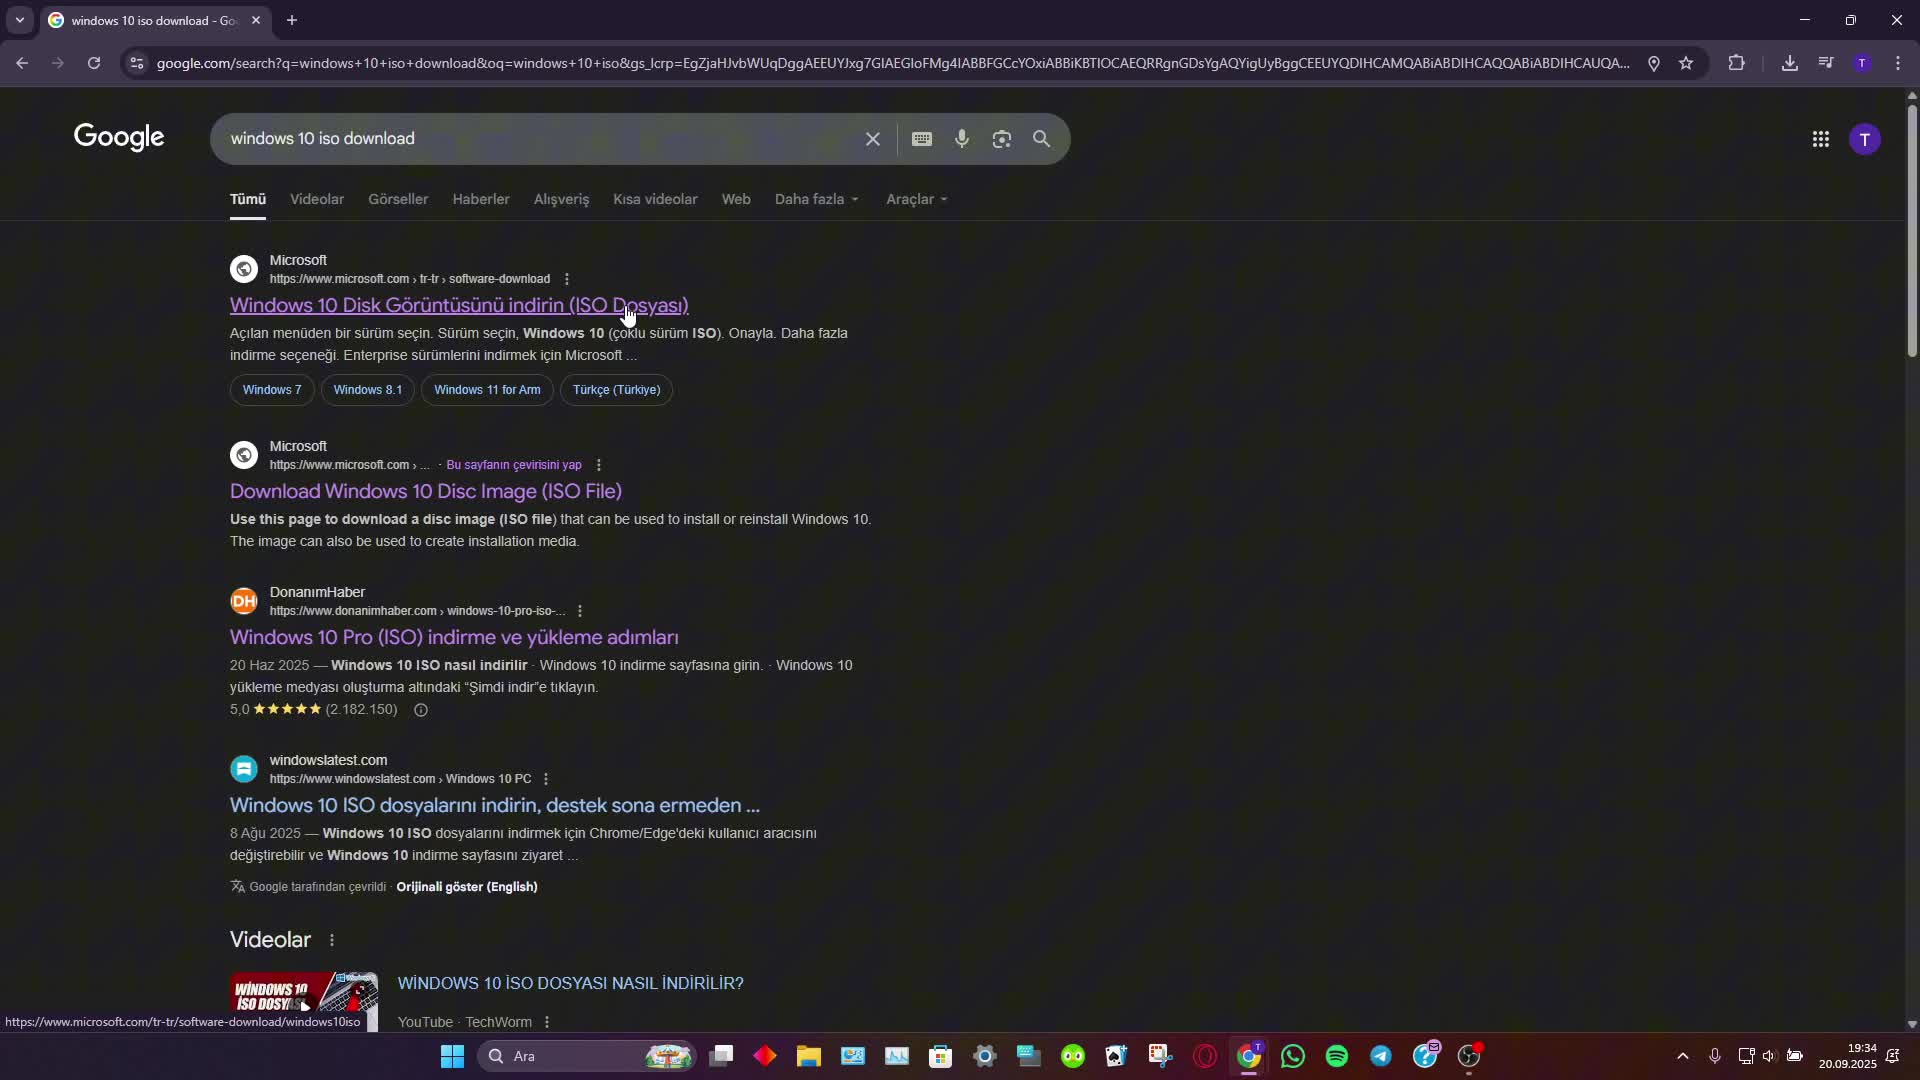Image resolution: width=1920 pixels, height=1080 pixels.
Task: Open Google Lens image search icon
Action: [1001, 139]
